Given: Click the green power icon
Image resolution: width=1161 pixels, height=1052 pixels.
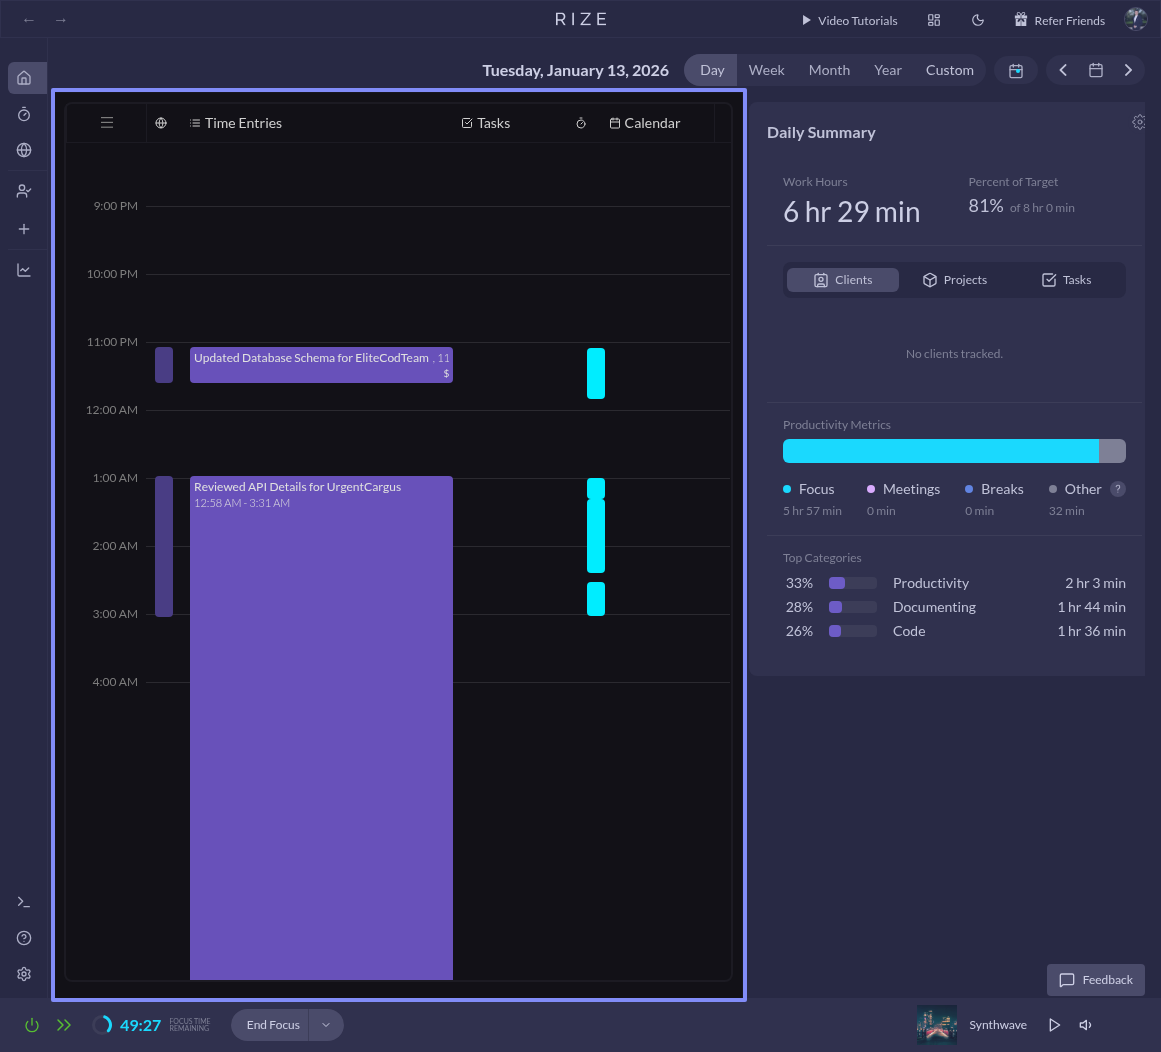Looking at the screenshot, I should [x=32, y=1025].
